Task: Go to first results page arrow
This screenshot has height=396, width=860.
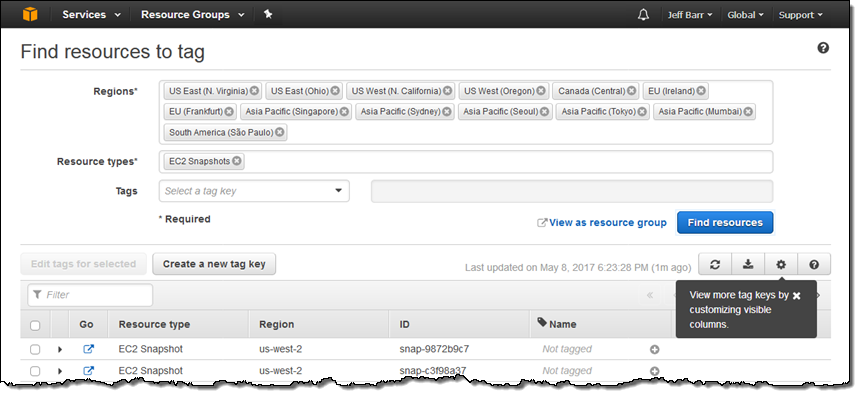Action: tap(650, 295)
